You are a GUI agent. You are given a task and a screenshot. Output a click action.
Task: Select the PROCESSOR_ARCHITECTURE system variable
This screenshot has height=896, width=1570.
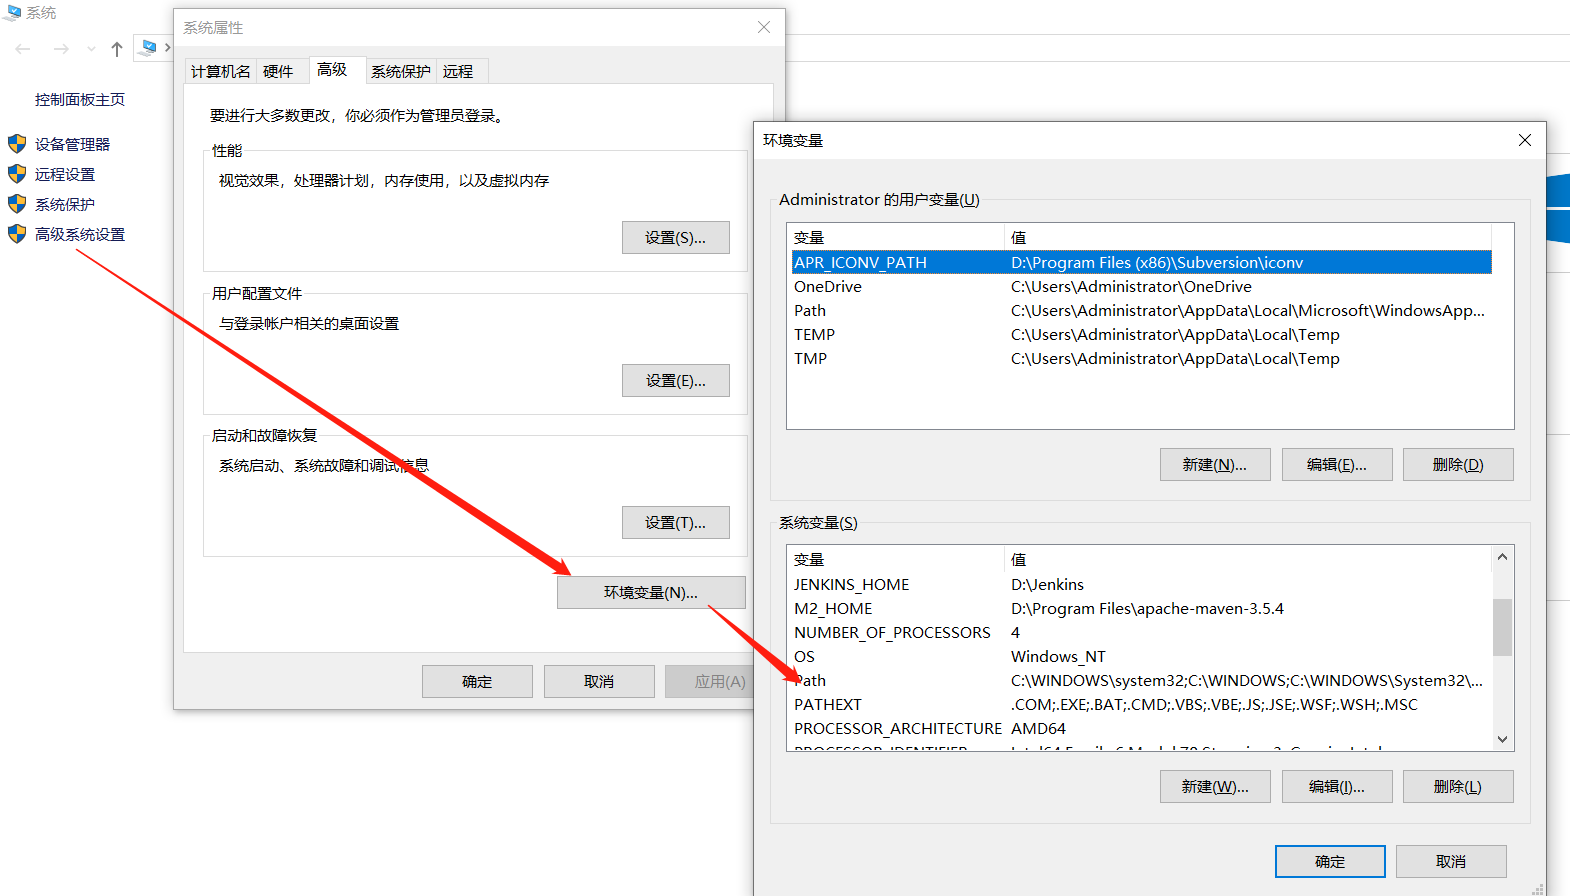(1141, 728)
